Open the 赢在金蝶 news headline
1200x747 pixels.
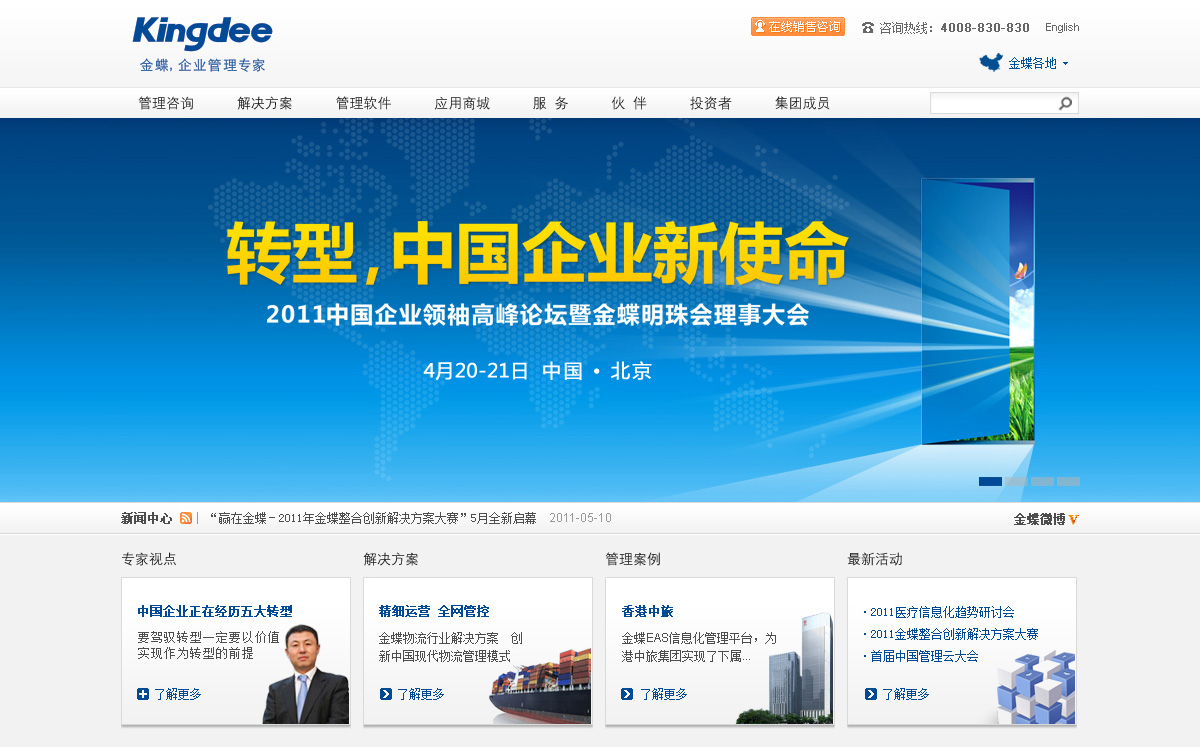pos(373,518)
